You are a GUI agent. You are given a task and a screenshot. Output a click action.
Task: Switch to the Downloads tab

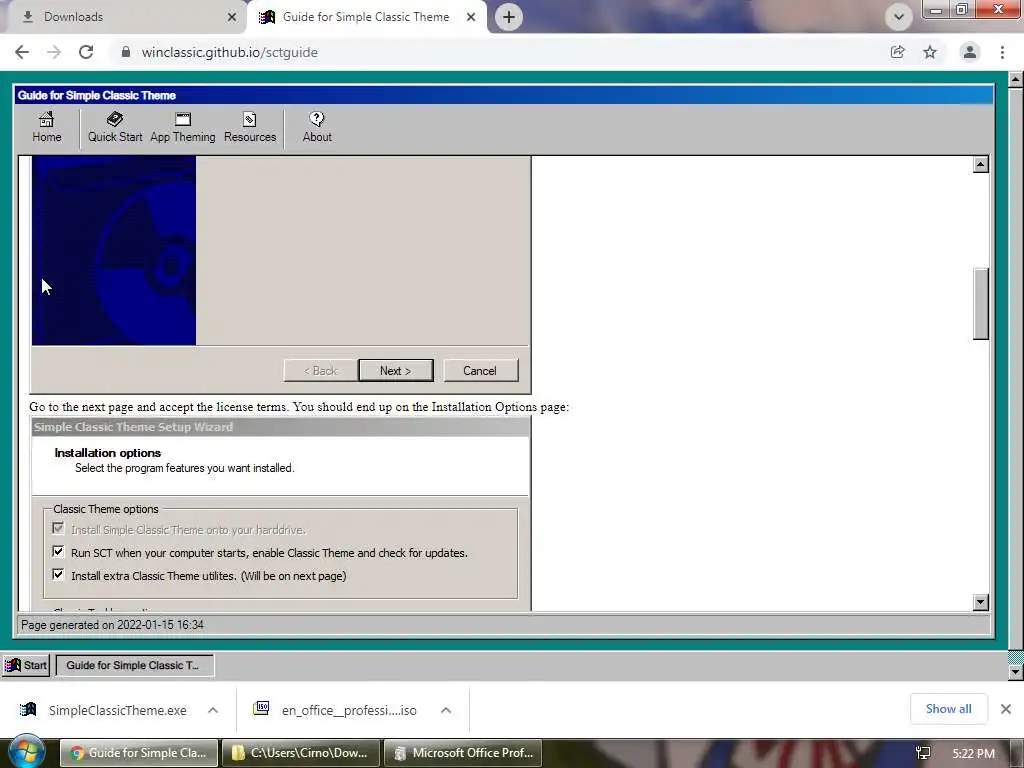(x=124, y=17)
